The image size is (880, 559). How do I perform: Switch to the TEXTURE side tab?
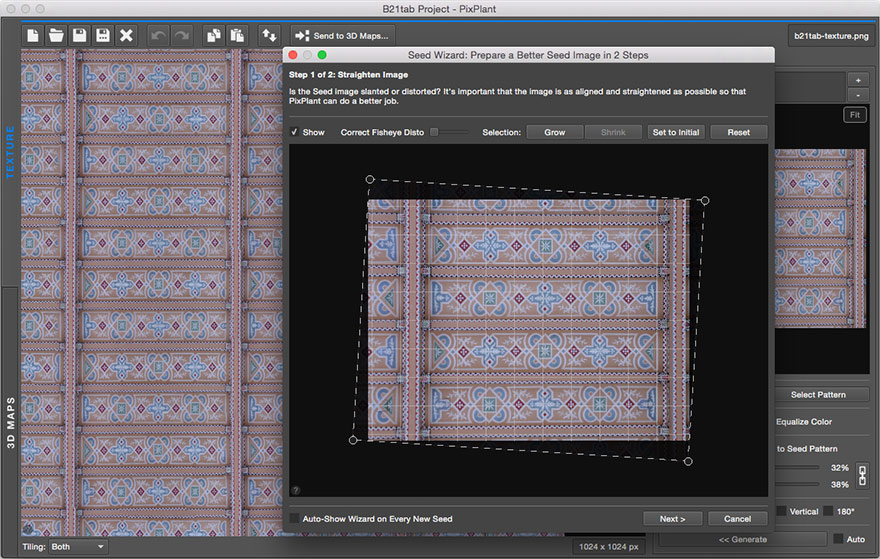point(10,152)
